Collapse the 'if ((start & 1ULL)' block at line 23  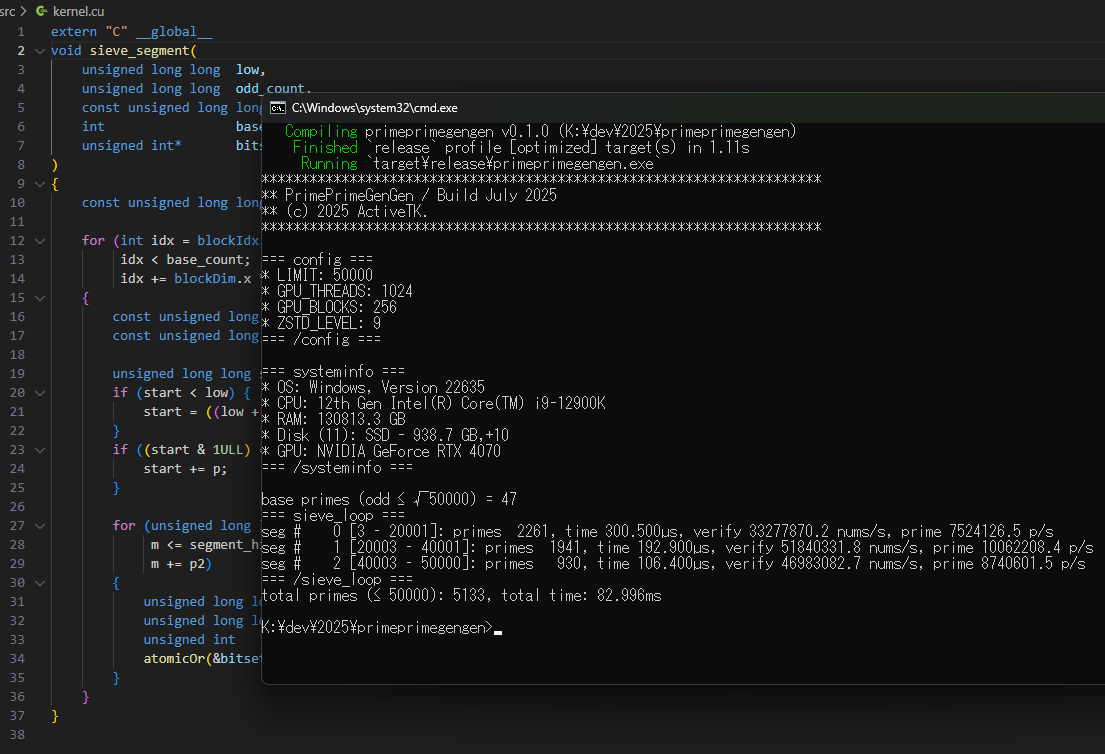click(39, 450)
